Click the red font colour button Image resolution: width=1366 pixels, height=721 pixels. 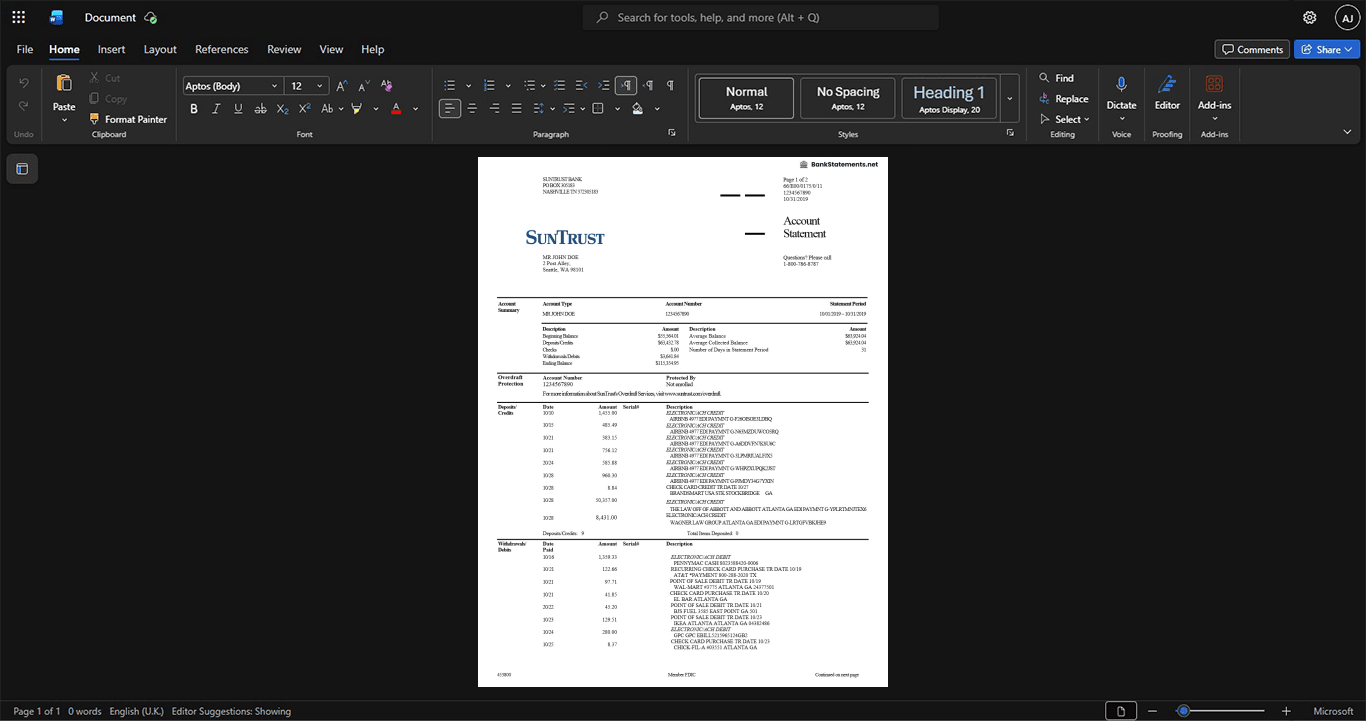[x=397, y=108]
